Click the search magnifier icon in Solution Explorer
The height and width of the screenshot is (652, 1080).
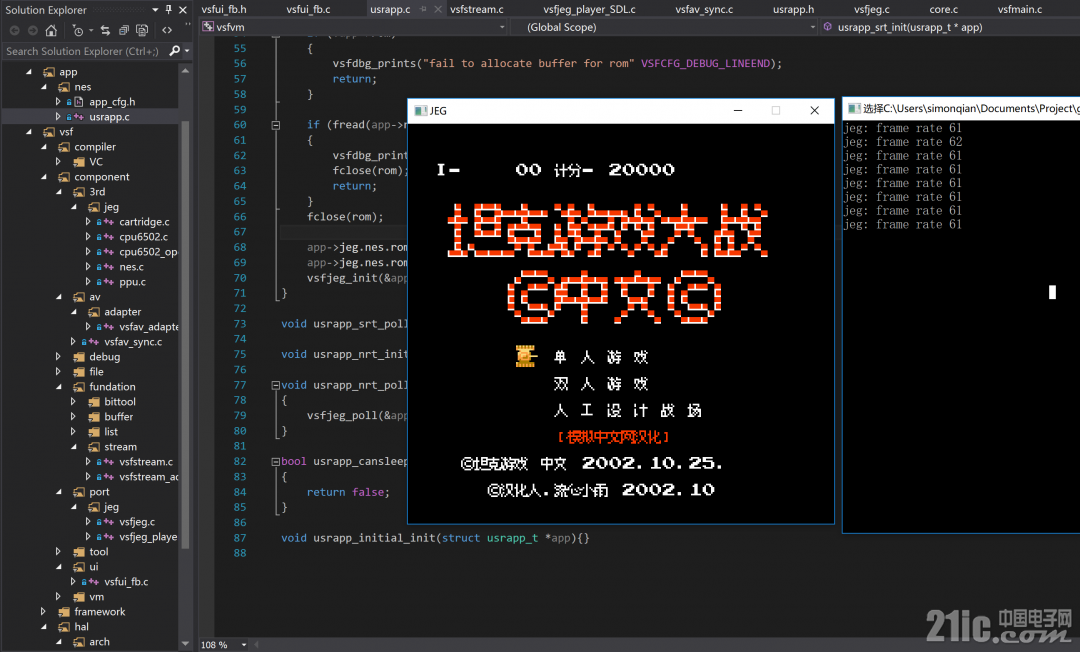point(174,51)
